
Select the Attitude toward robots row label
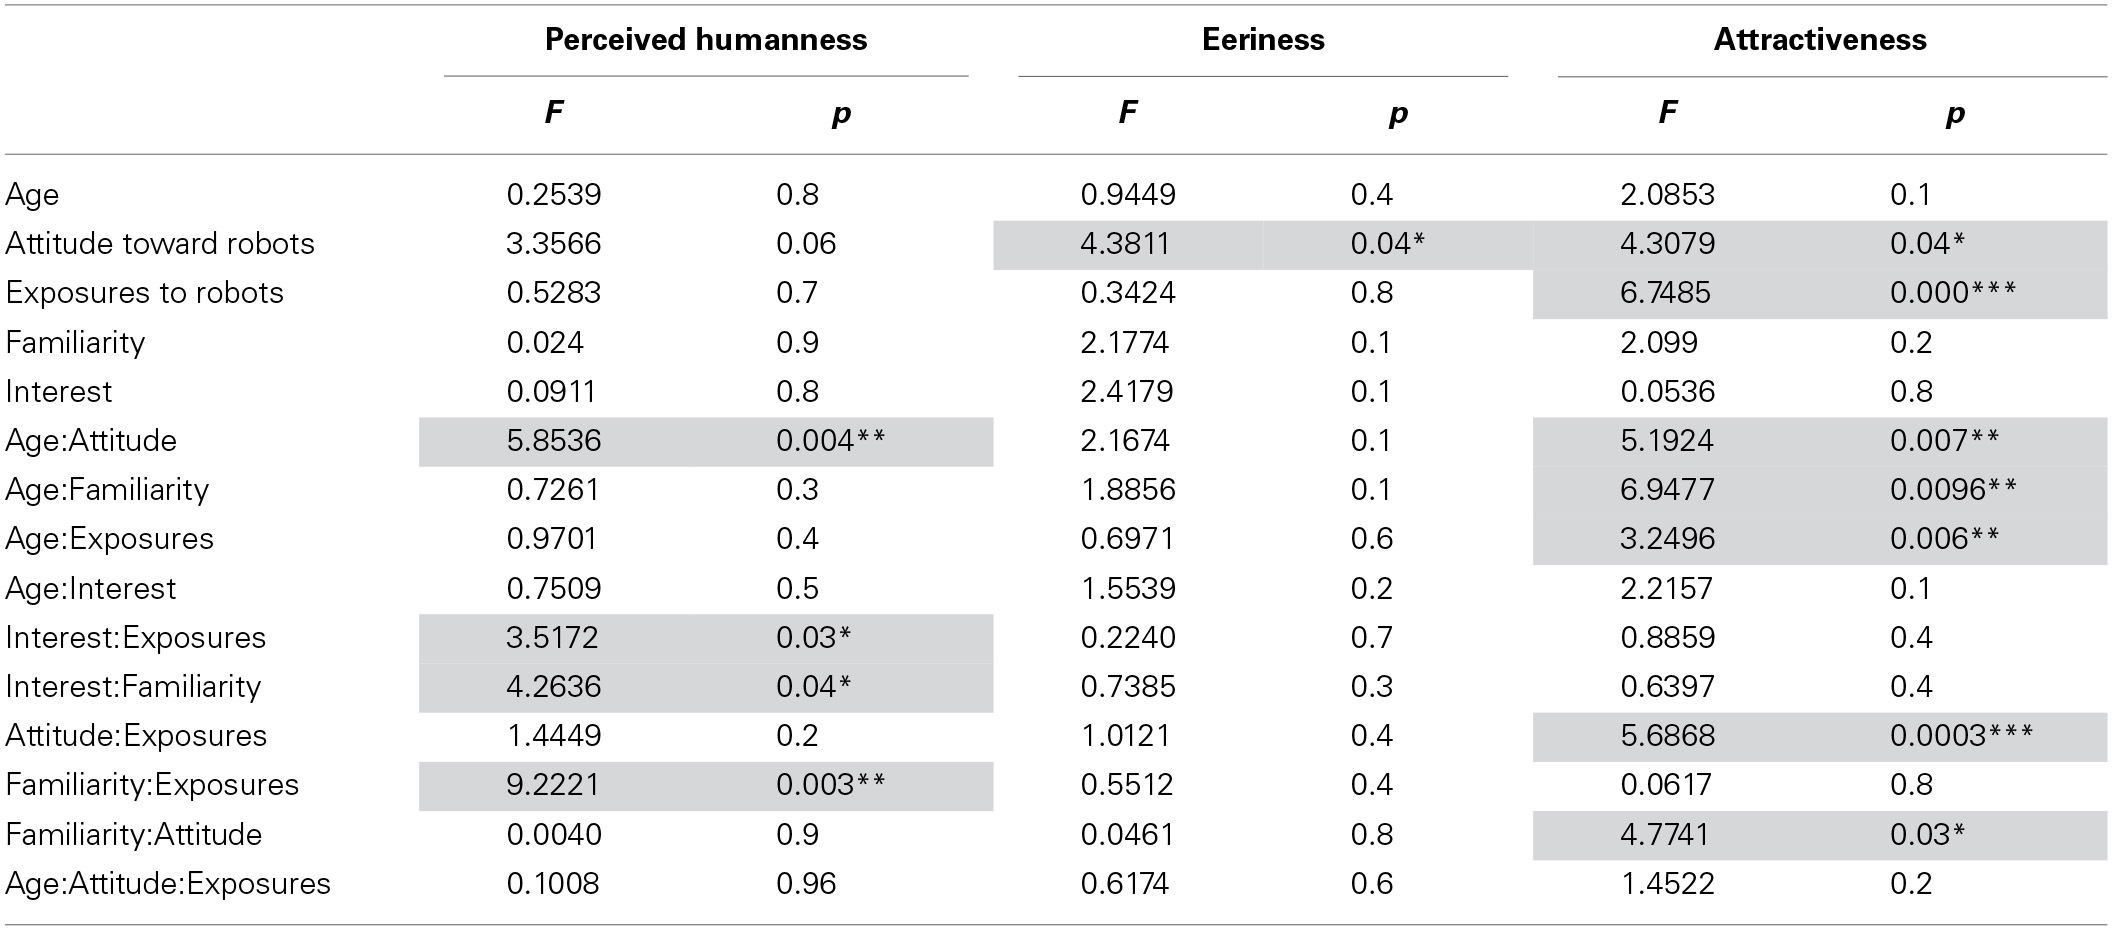click(x=160, y=244)
